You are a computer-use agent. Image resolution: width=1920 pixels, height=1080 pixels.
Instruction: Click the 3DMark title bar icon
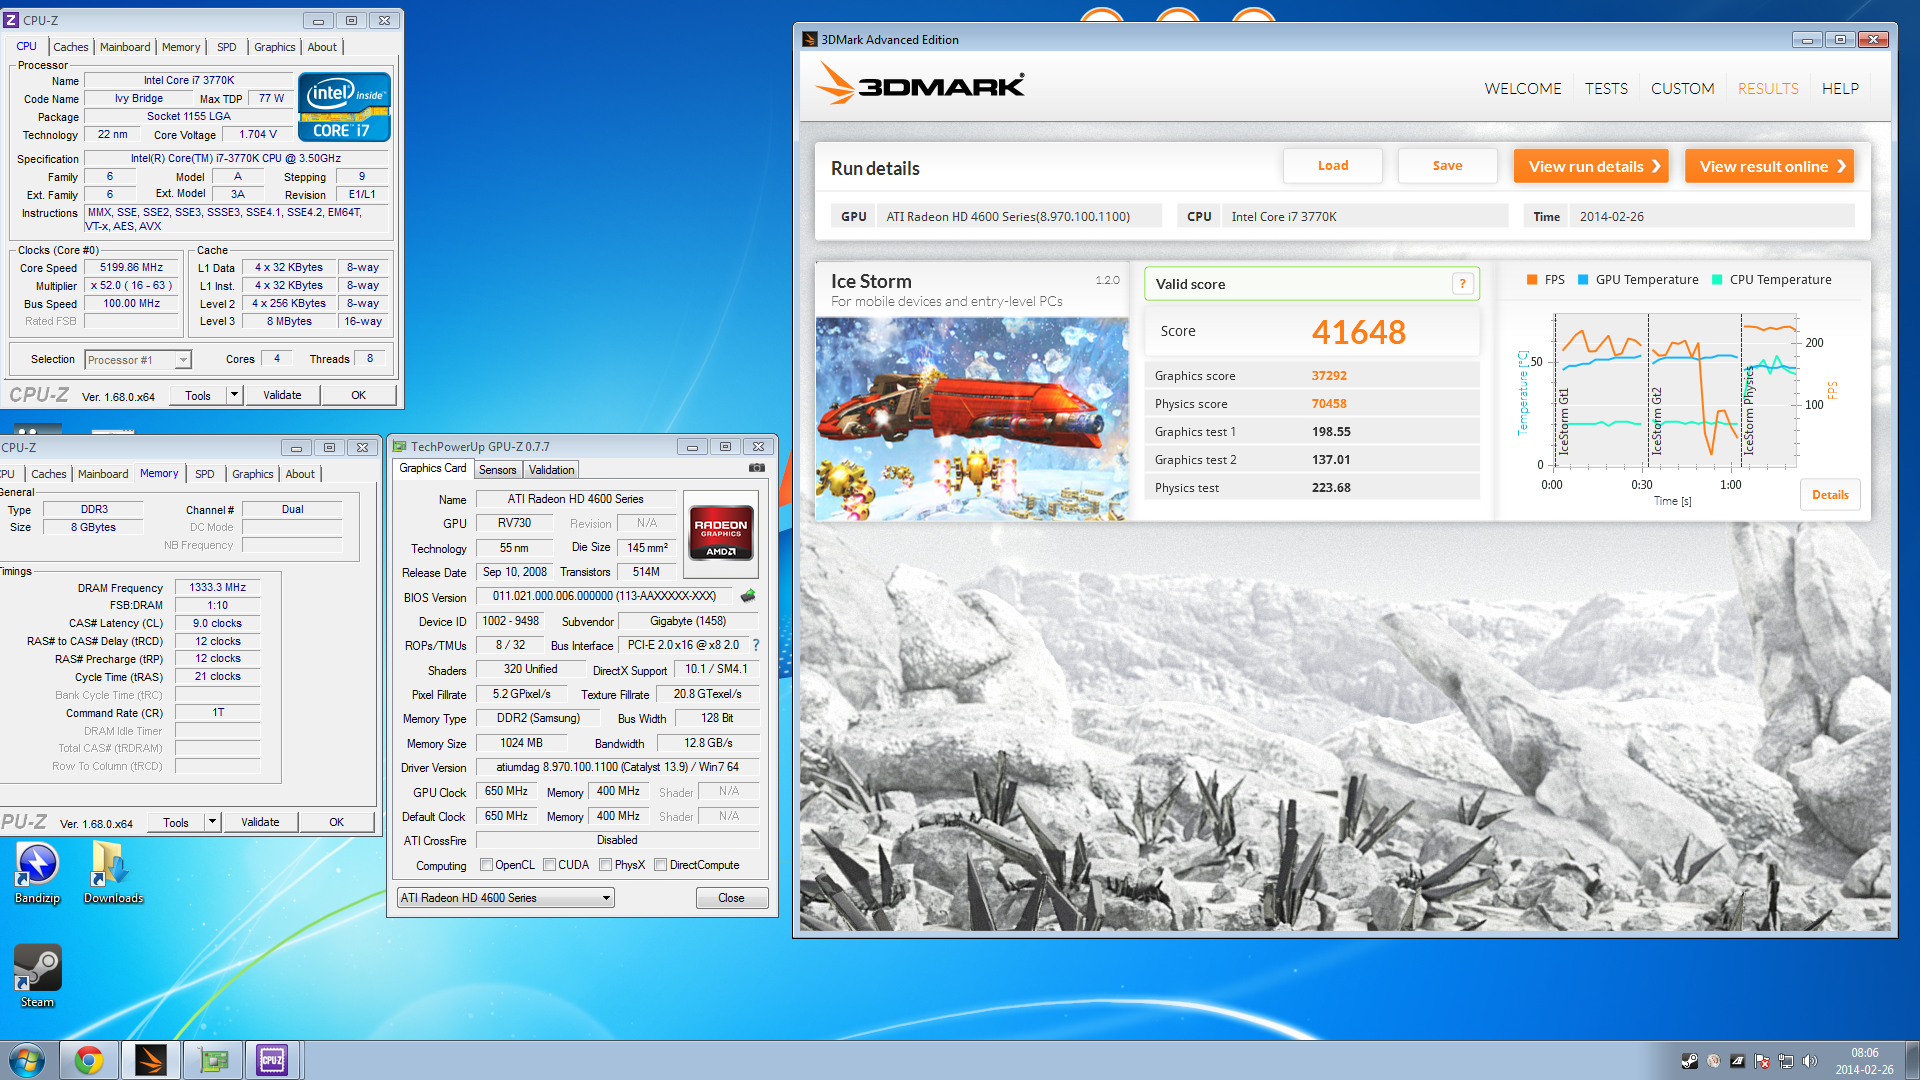[810, 39]
